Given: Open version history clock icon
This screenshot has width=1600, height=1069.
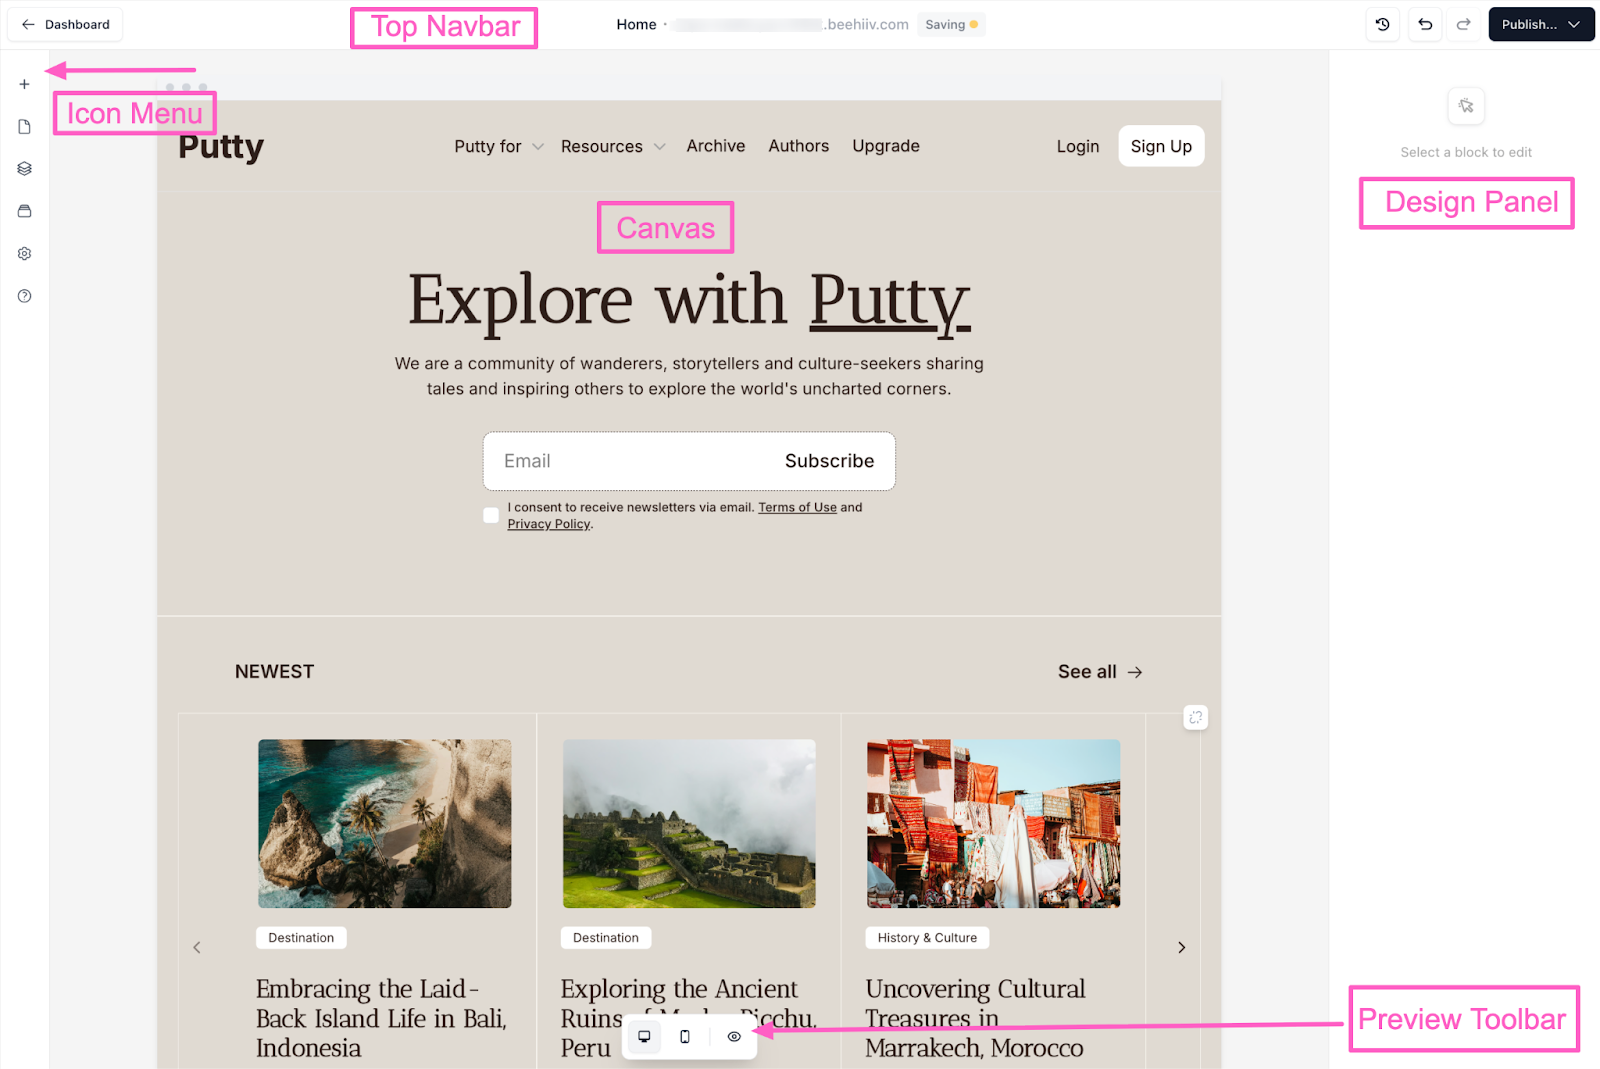Looking at the screenshot, I should (1383, 25).
